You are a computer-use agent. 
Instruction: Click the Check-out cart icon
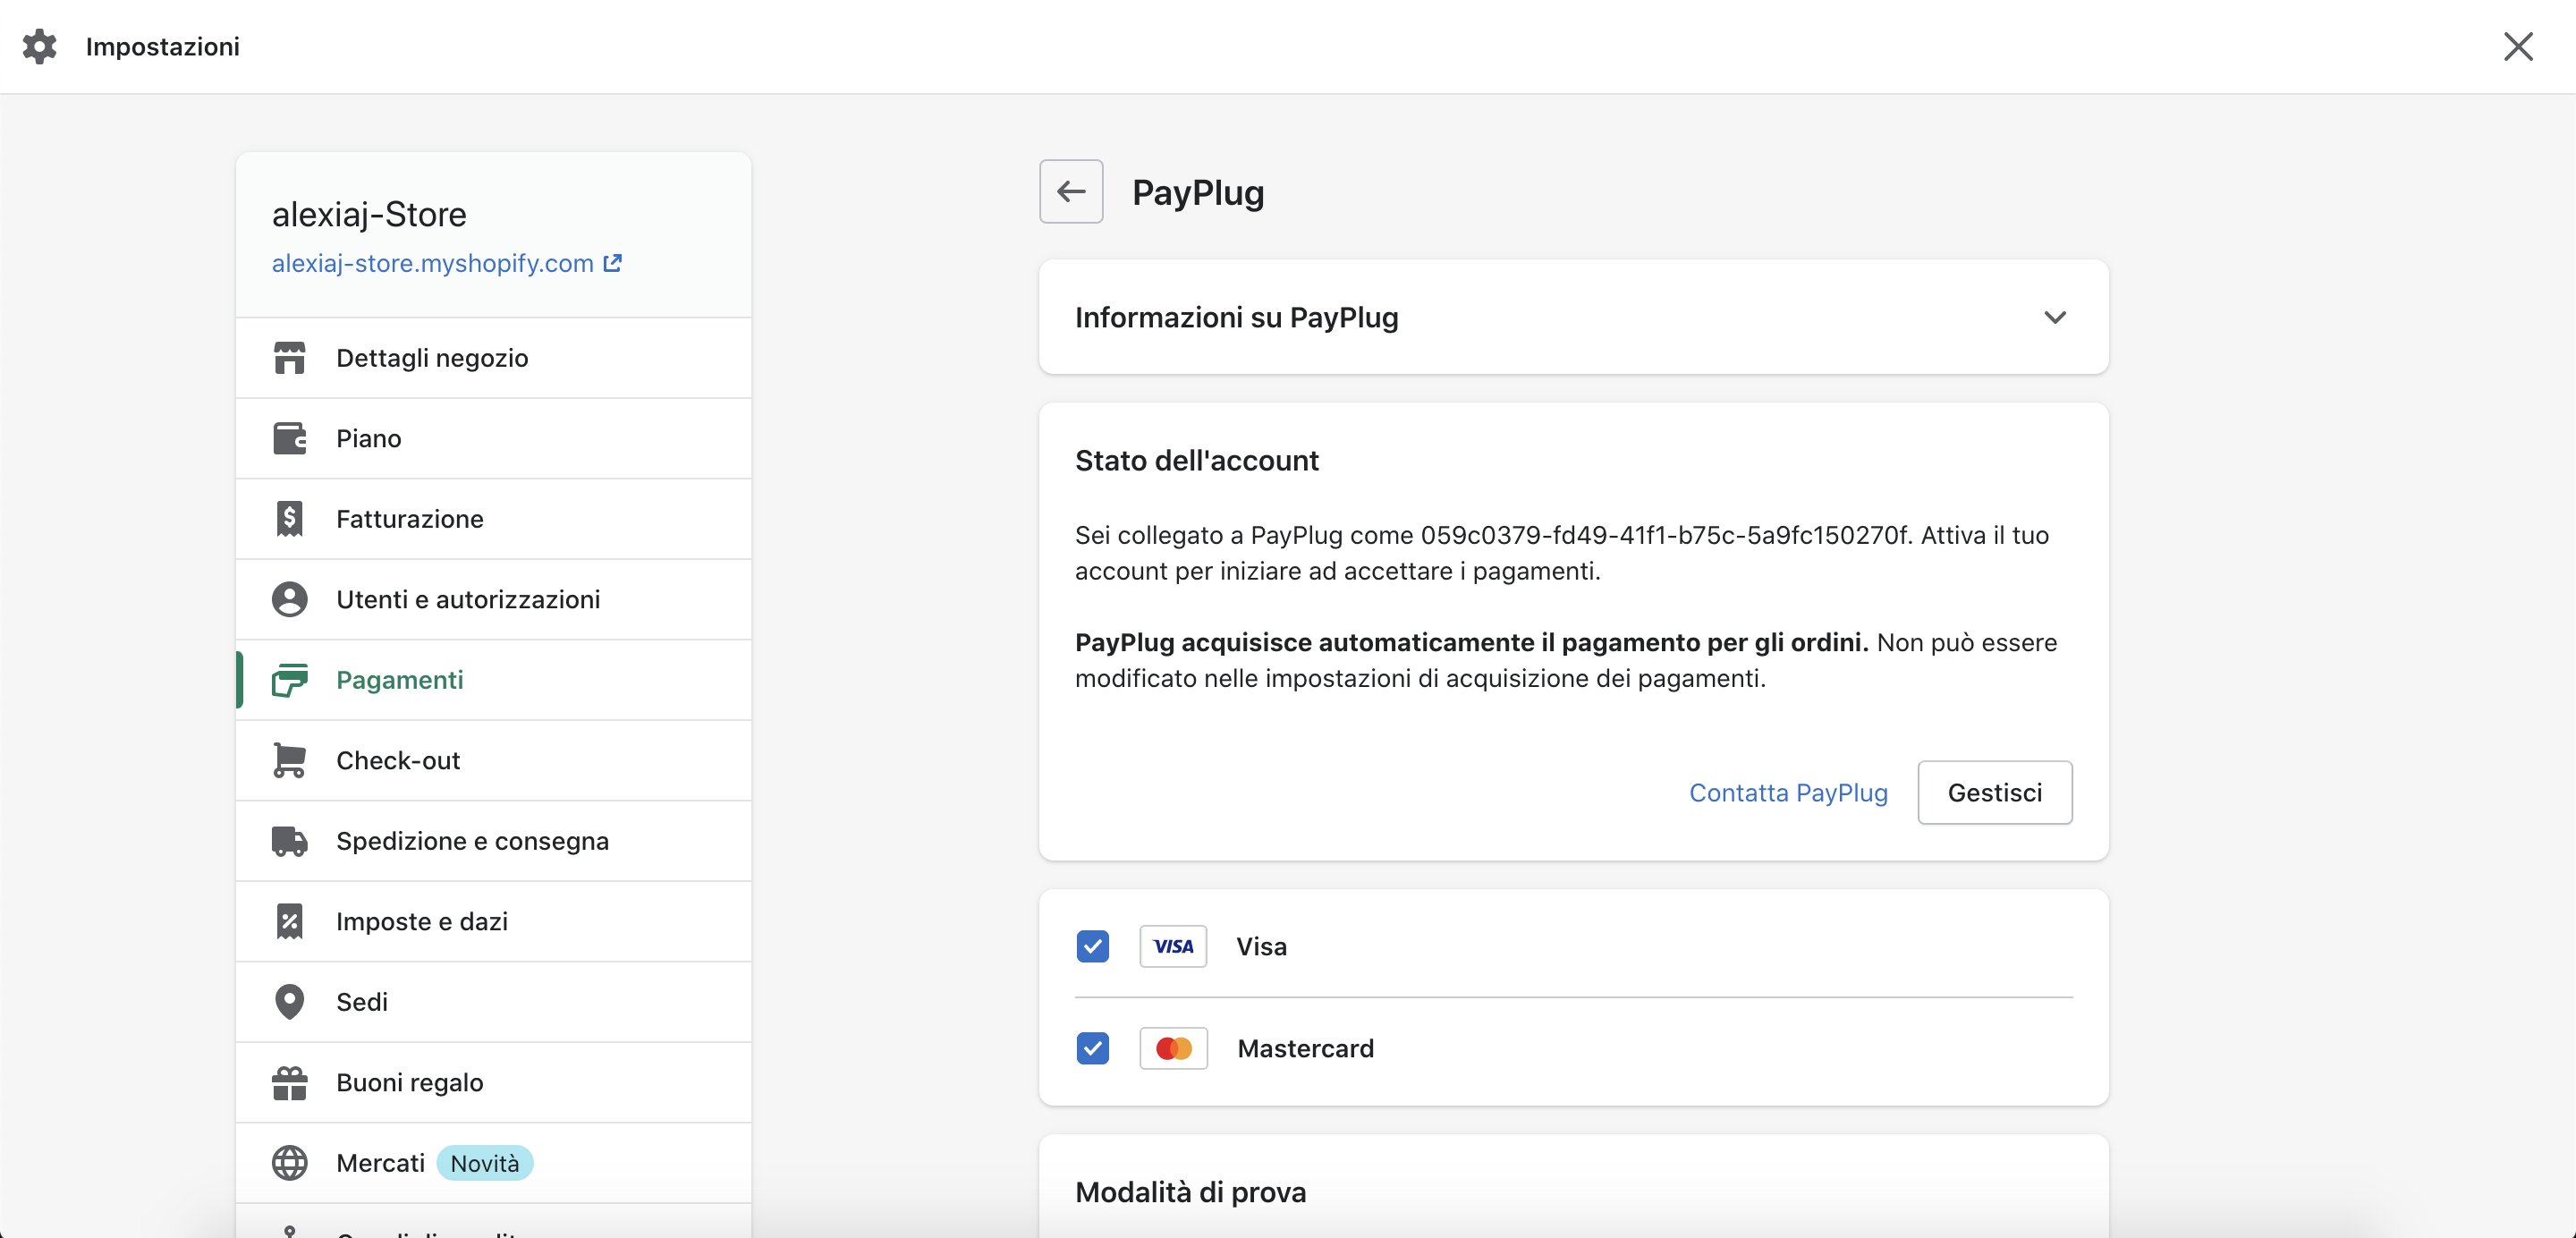(290, 760)
